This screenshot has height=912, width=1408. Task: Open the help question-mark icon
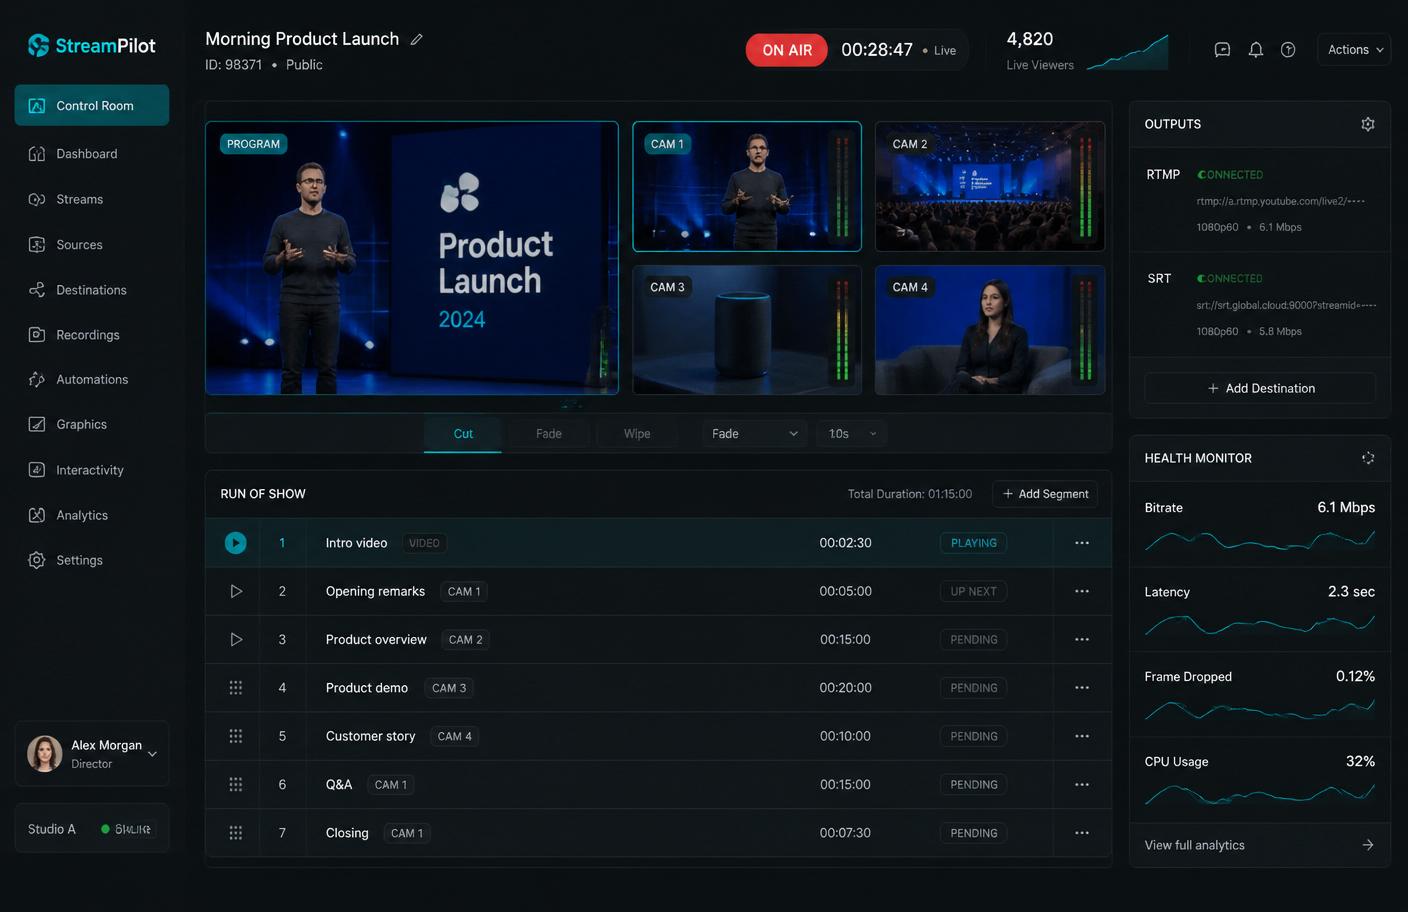click(x=1288, y=50)
